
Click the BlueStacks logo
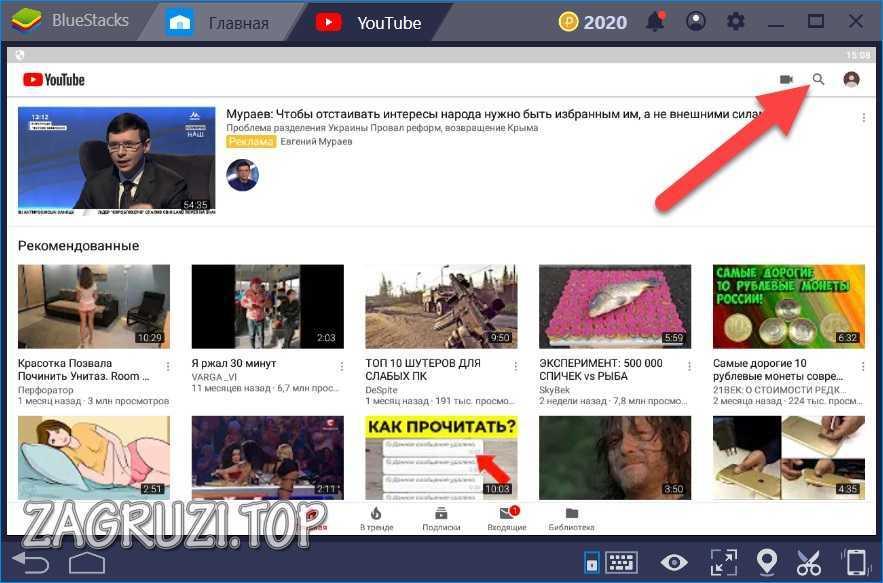[26, 21]
